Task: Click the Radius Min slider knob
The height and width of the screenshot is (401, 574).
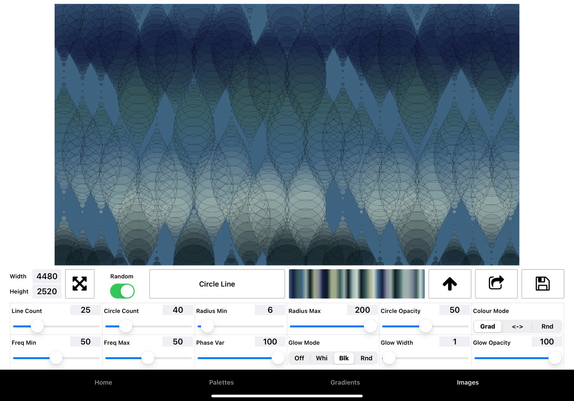Action: [207, 326]
